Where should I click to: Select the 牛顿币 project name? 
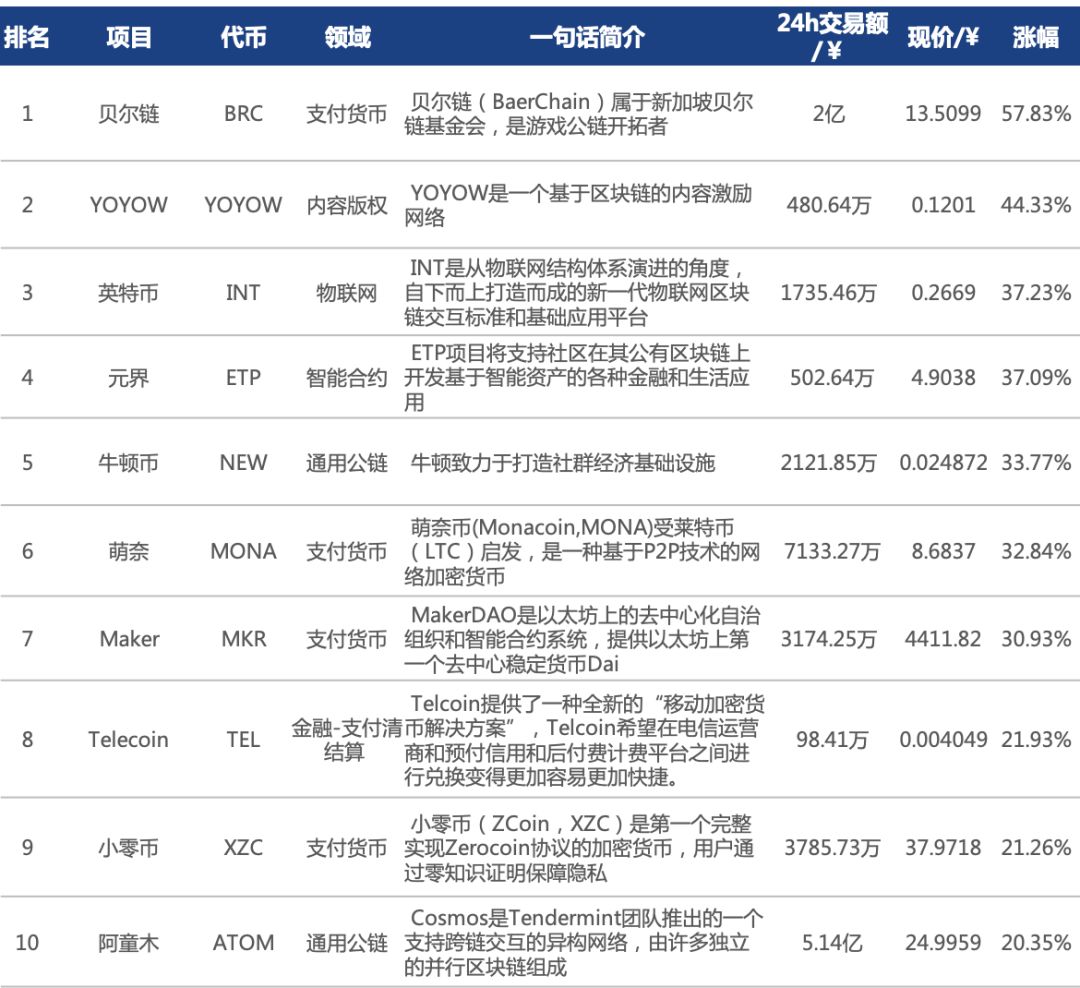pos(128,462)
